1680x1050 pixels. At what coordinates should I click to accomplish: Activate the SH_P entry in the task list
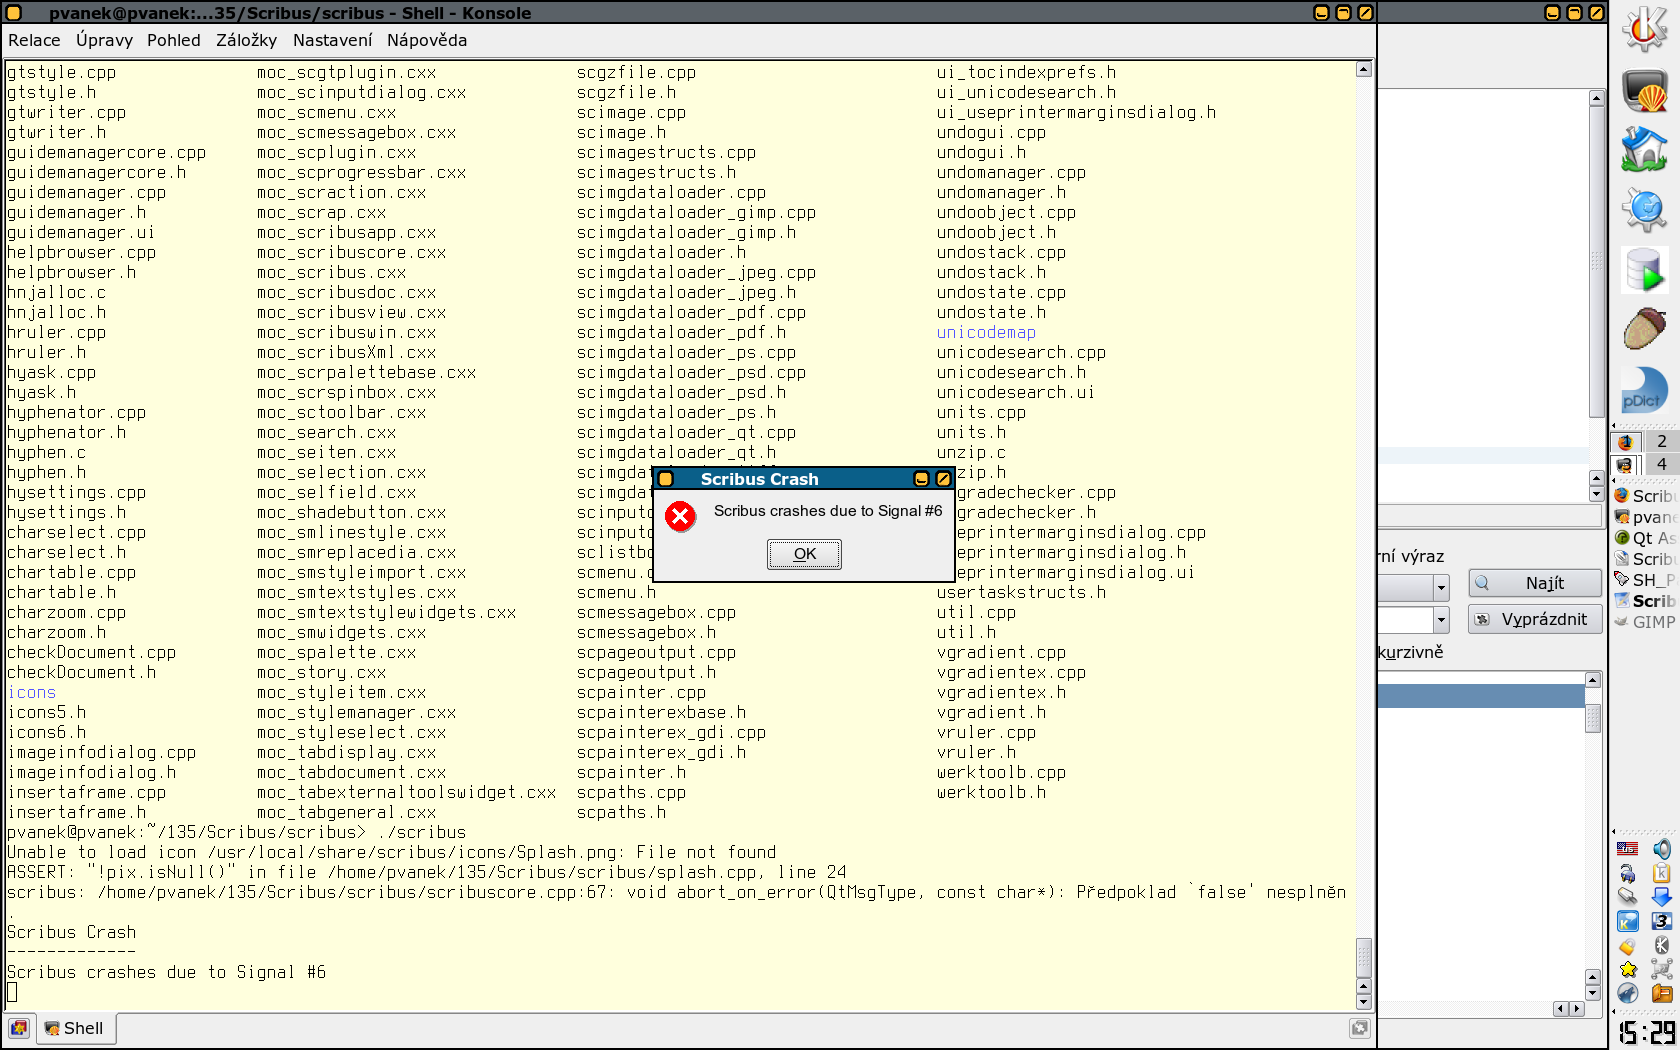(1645, 580)
